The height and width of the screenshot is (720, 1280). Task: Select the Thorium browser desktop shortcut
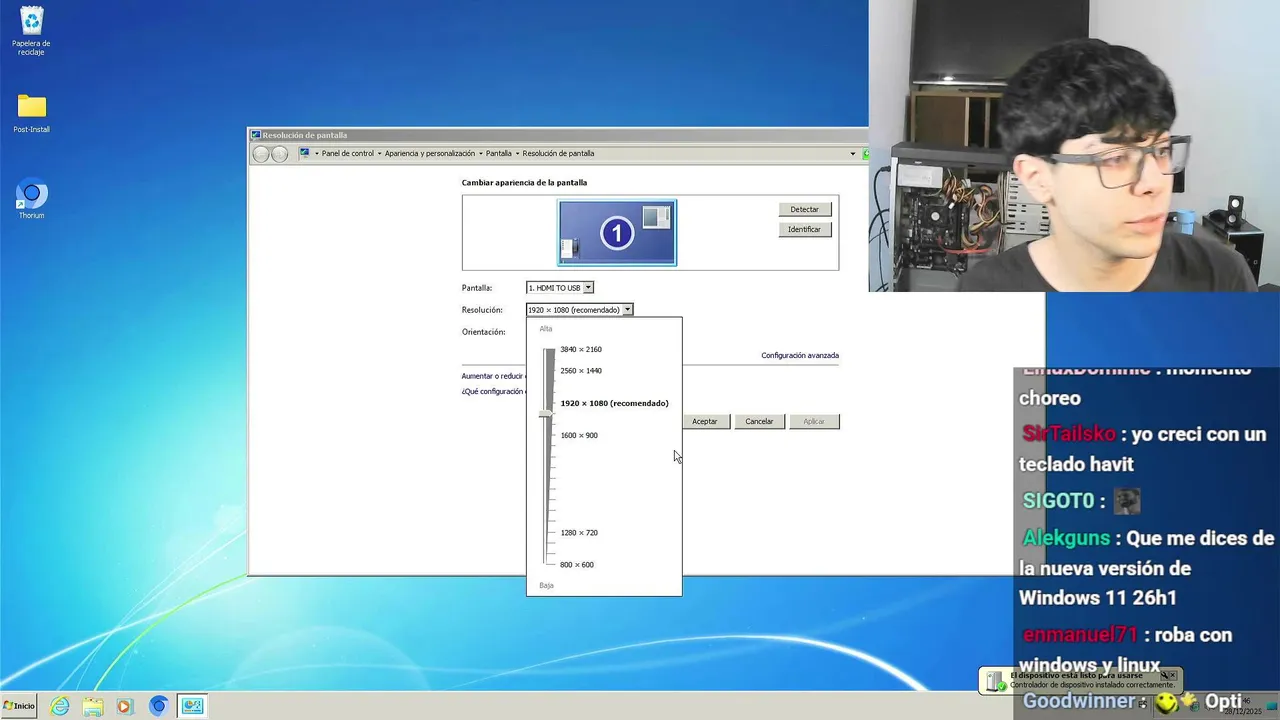[x=31, y=199]
